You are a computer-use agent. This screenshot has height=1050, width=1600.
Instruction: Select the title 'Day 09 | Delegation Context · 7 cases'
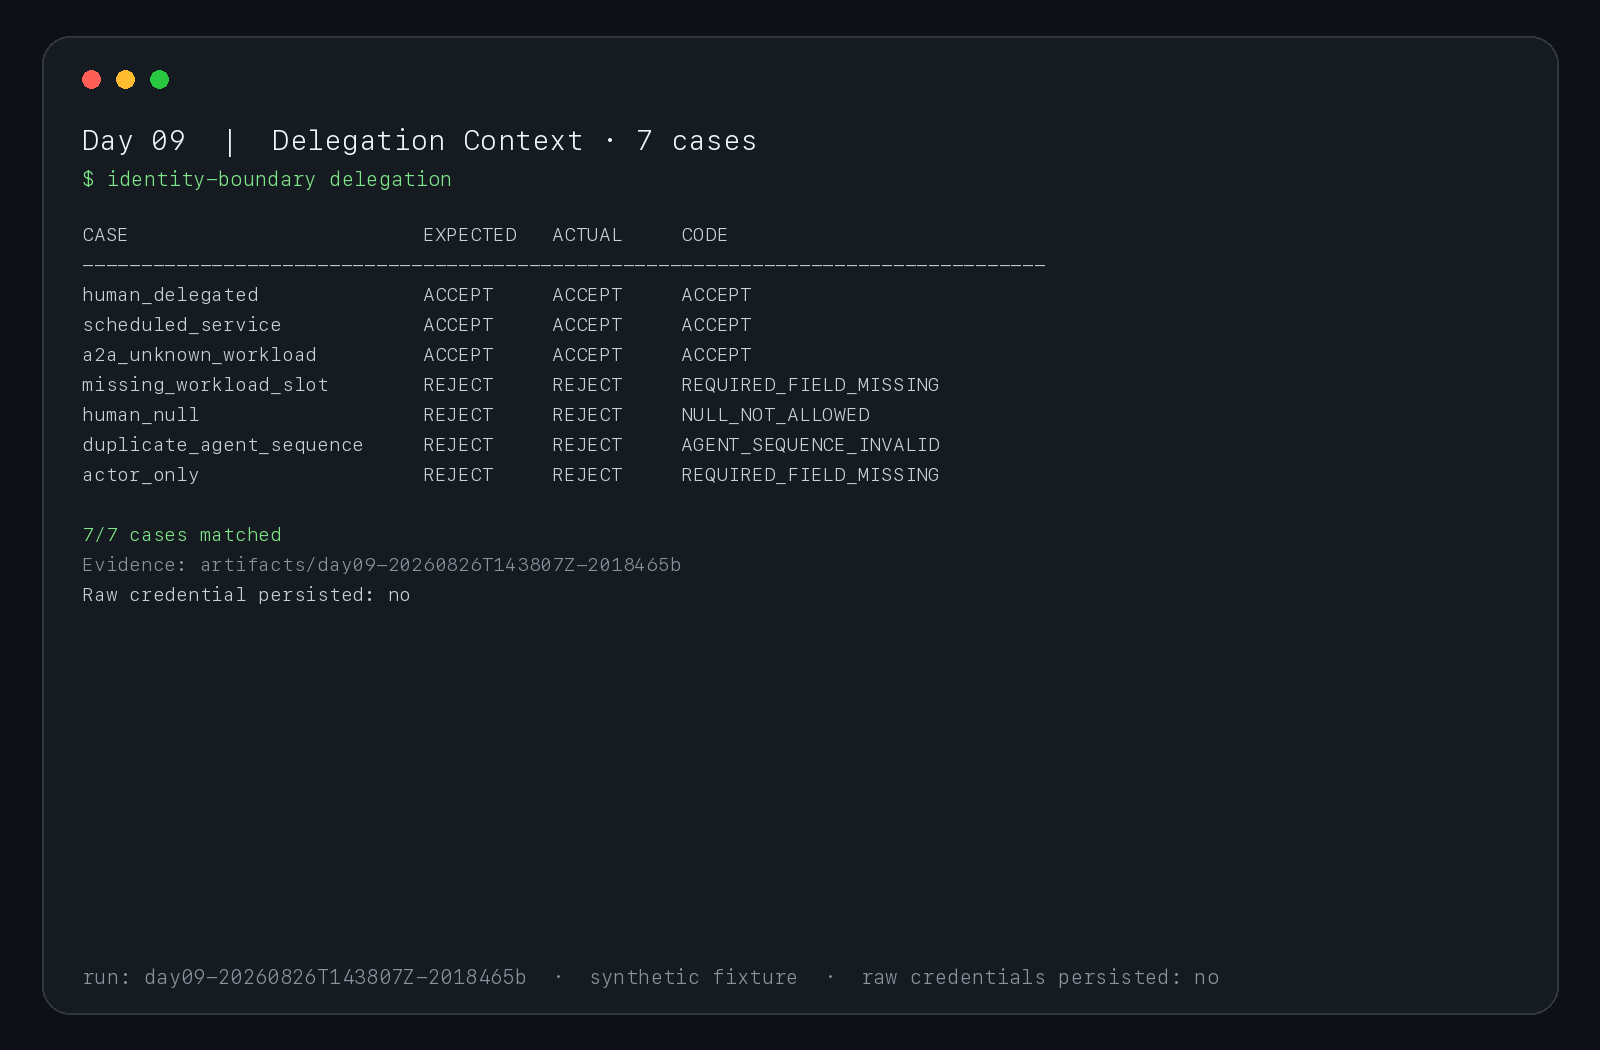(x=419, y=141)
